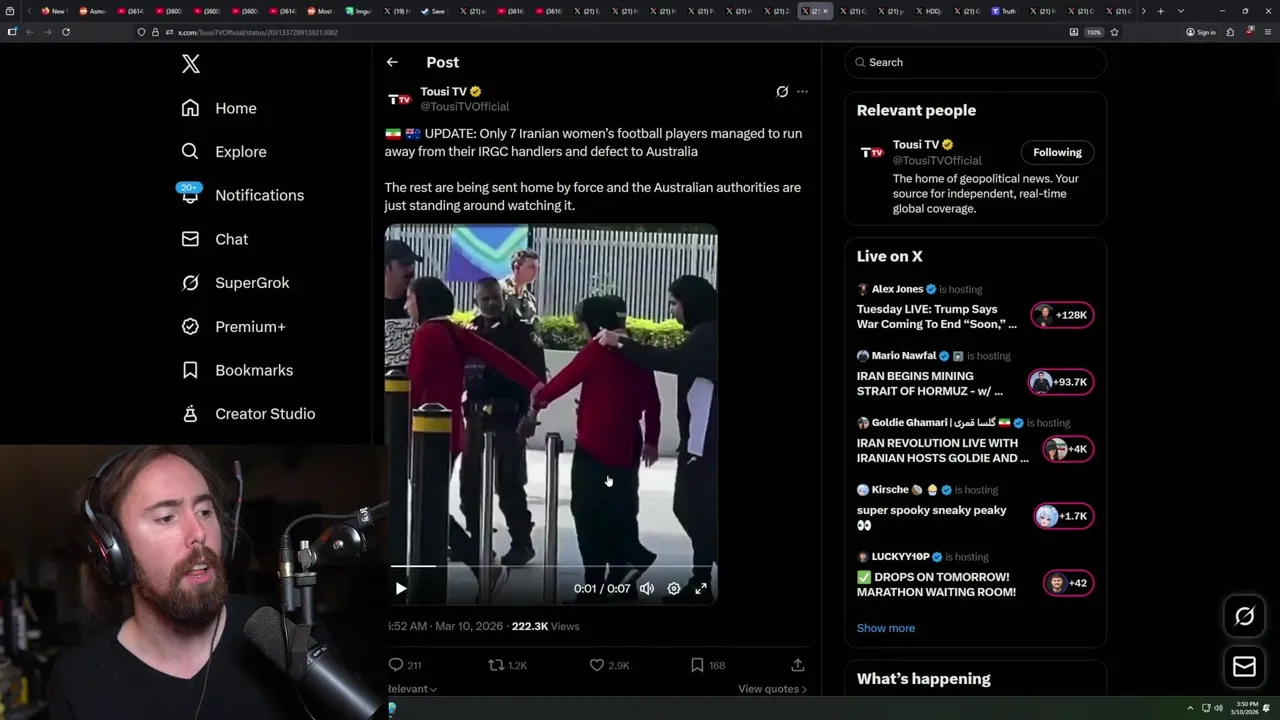Open Tousi TV in Relevant people
Image resolution: width=1280 pixels, height=720 pixels.
coord(917,144)
